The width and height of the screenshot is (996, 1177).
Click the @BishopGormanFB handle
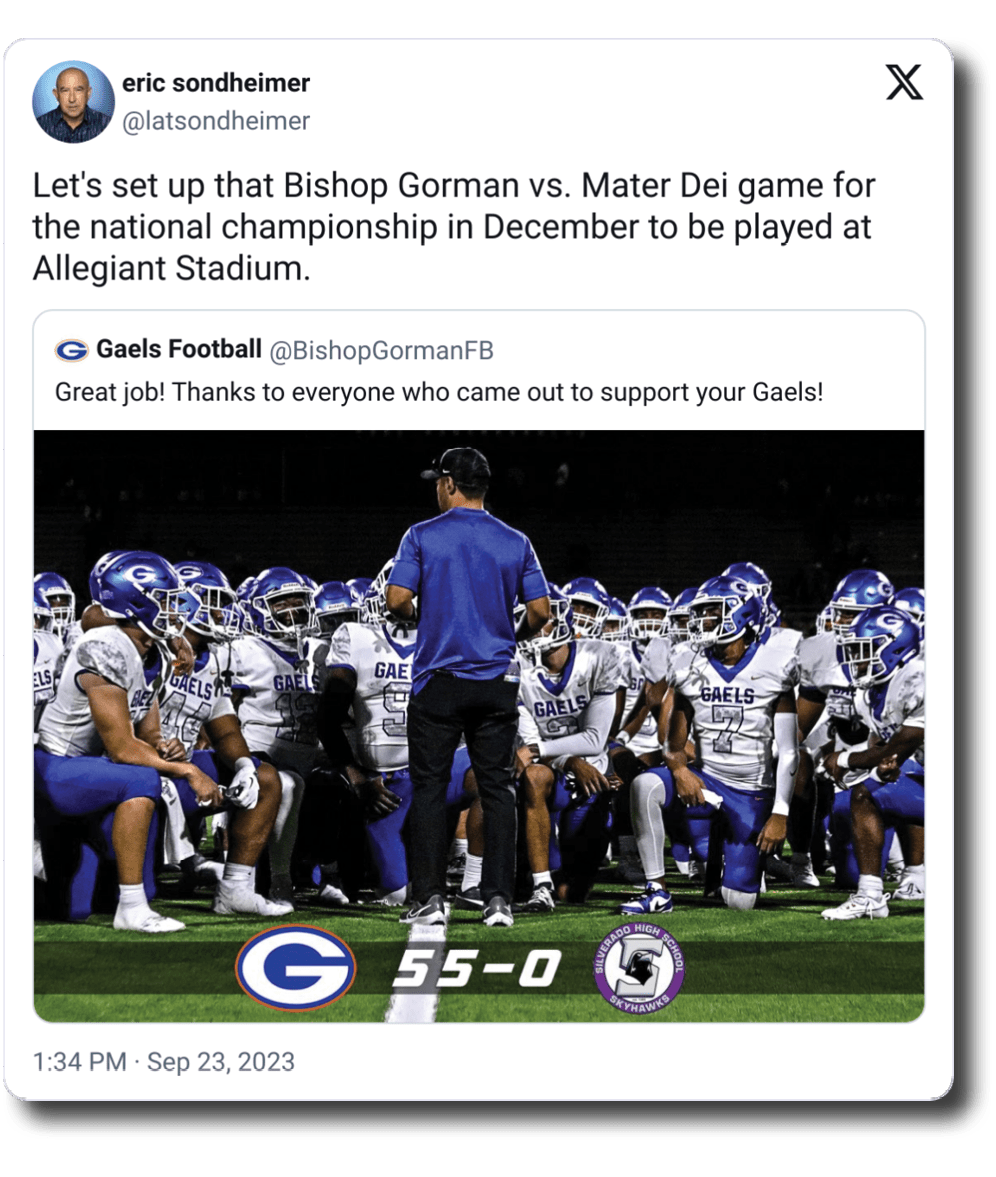[381, 350]
